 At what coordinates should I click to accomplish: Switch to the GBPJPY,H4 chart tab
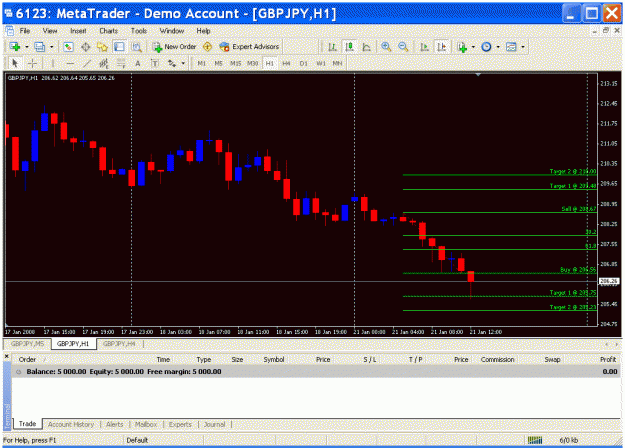119,344
